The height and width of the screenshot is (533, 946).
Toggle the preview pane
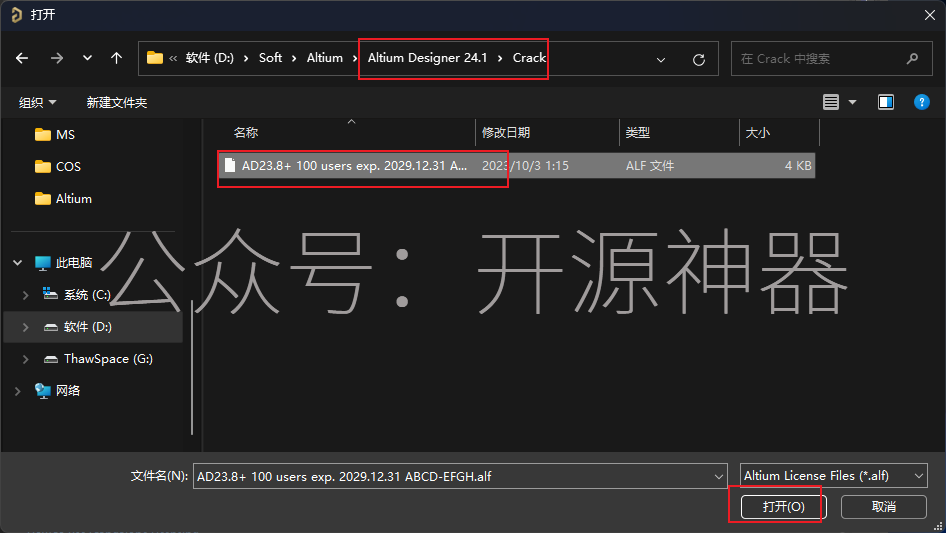pos(886,102)
